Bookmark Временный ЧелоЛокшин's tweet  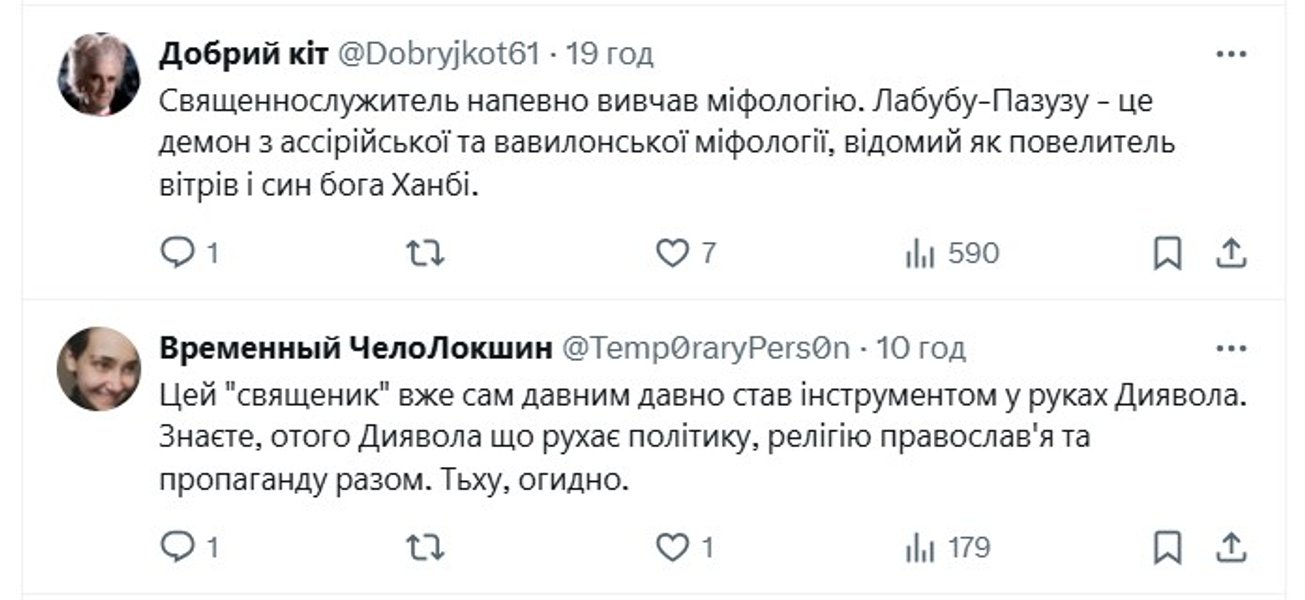(1168, 544)
